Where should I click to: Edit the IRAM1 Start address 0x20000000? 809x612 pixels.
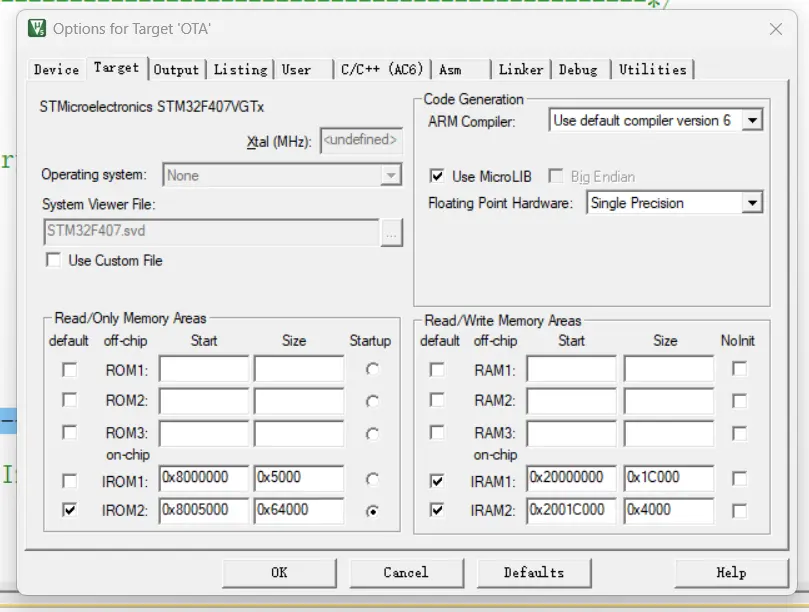click(x=572, y=478)
